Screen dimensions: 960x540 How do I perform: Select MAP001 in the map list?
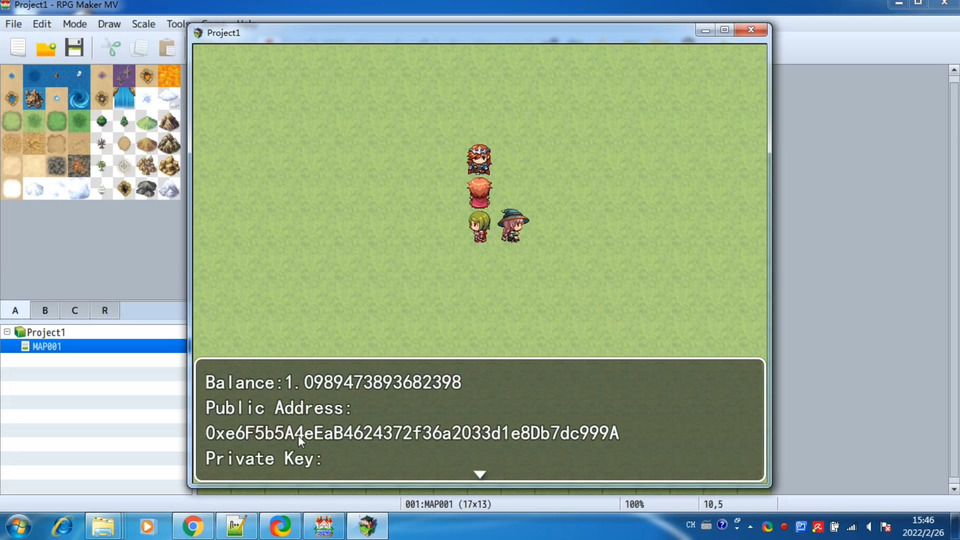(93, 347)
